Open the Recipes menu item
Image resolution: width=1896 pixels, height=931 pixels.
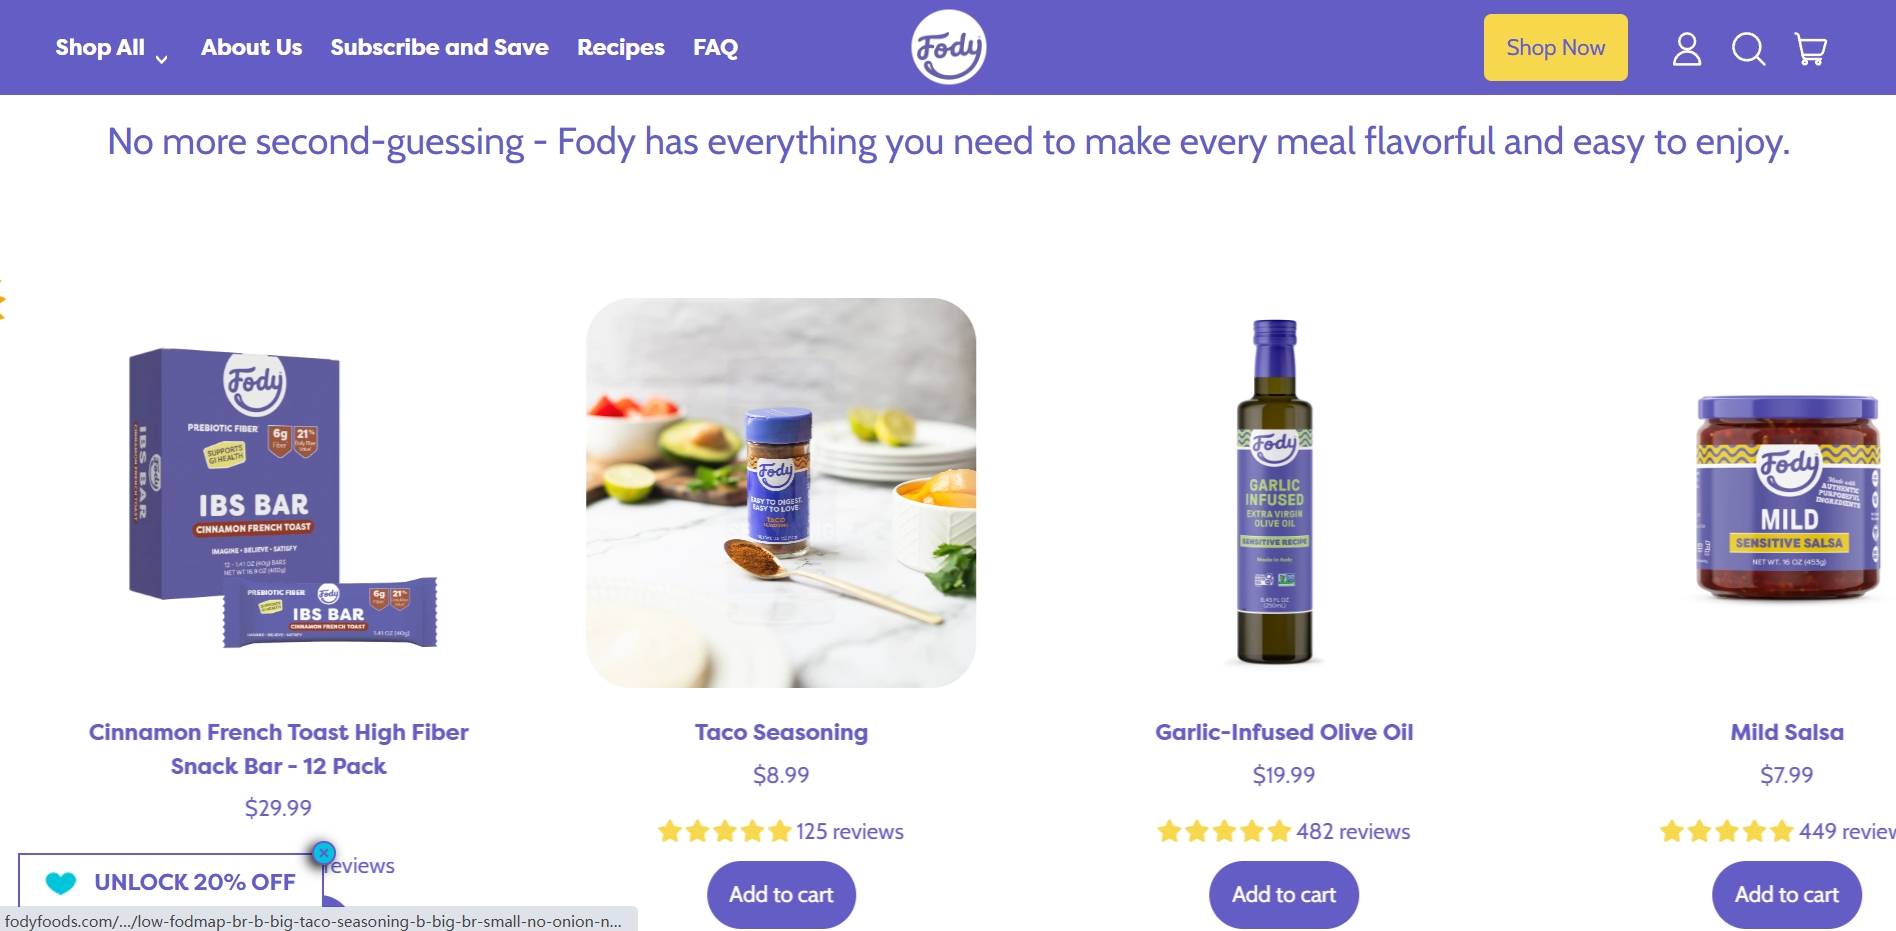(x=620, y=47)
